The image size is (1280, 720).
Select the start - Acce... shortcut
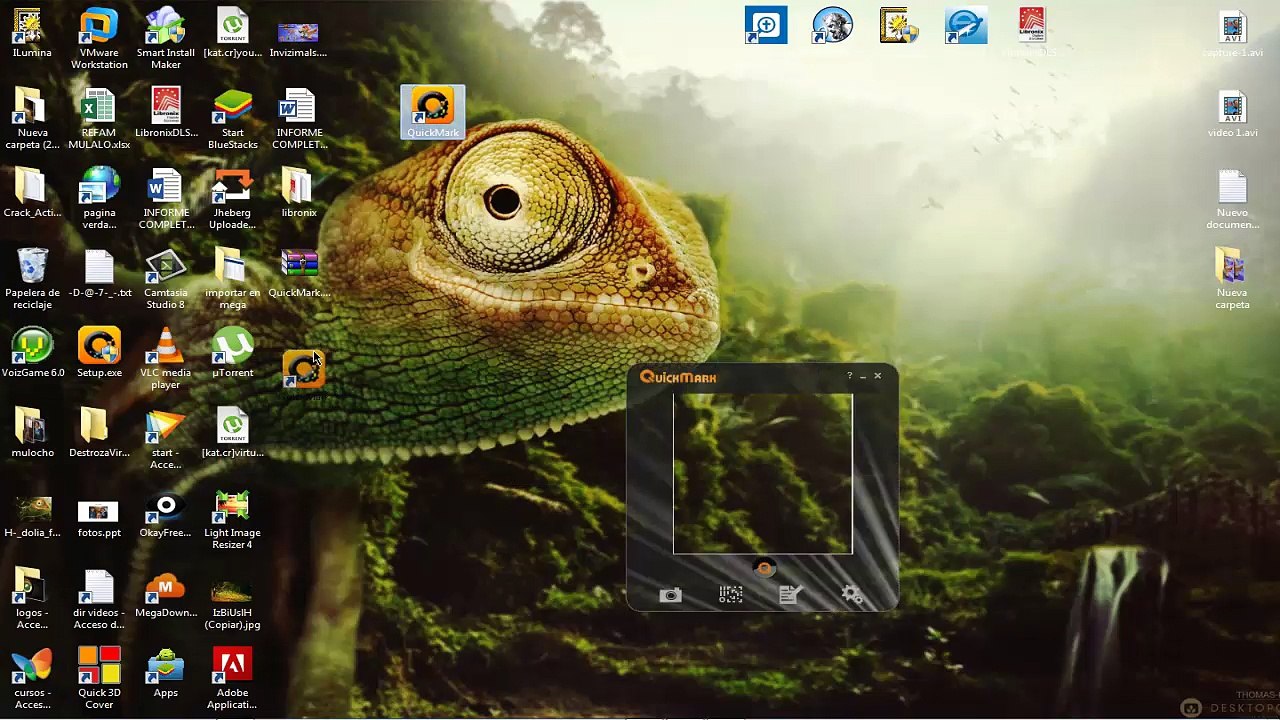pos(166,438)
